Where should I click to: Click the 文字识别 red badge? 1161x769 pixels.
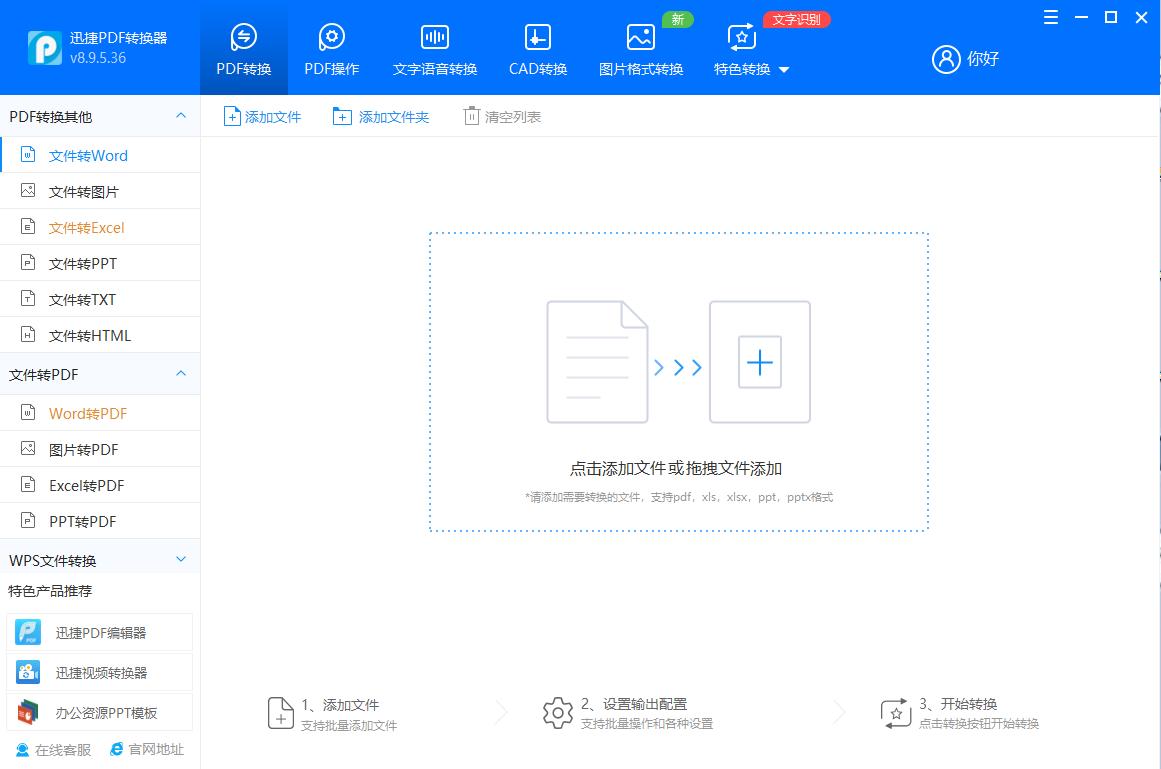[796, 19]
